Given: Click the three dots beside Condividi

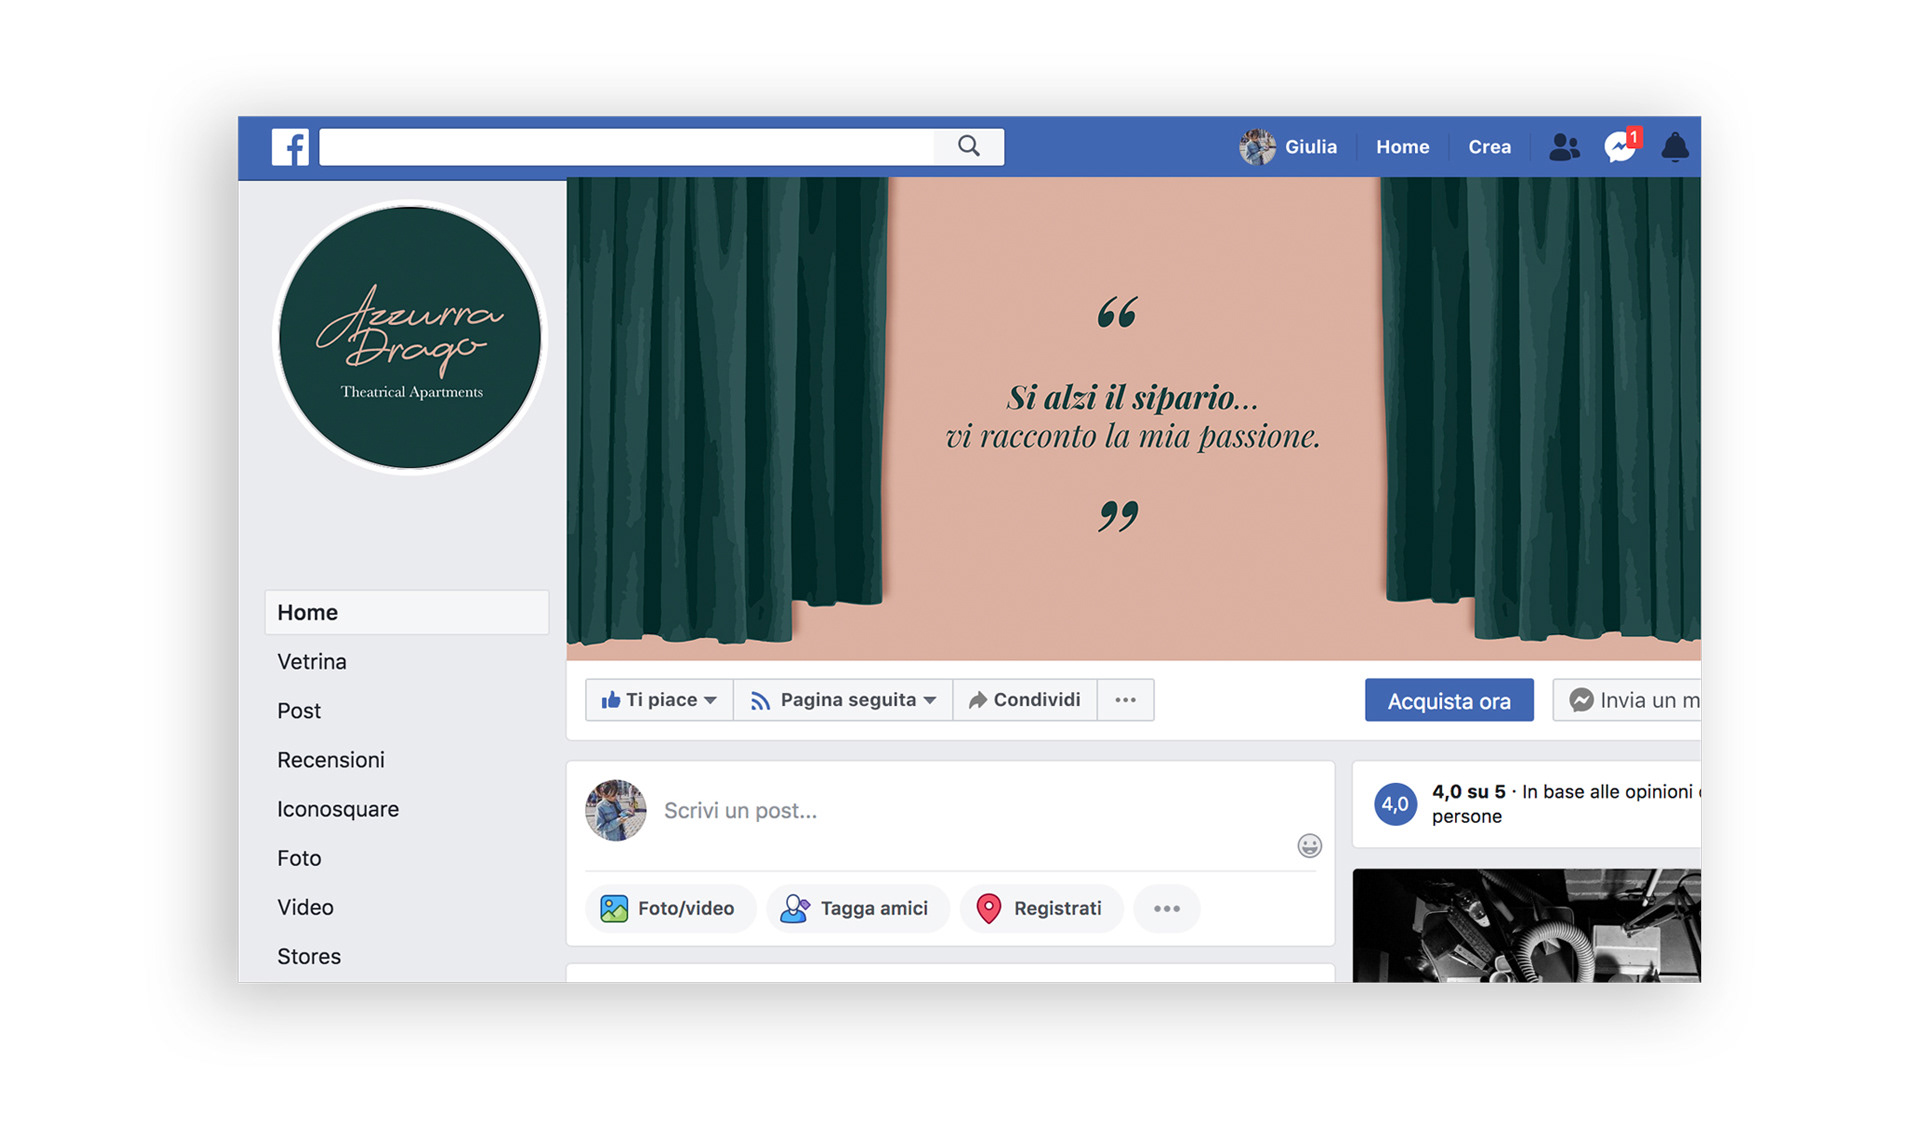Looking at the screenshot, I should tap(1125, 700).
